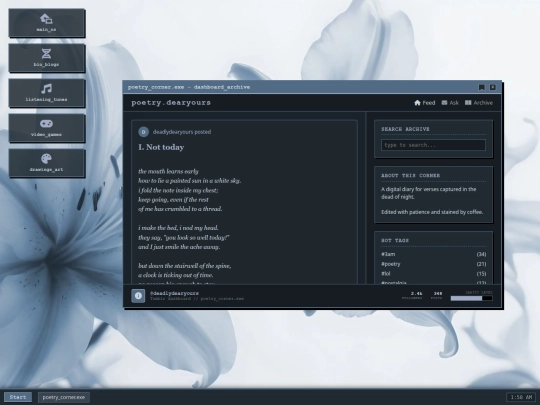Screen dimensions: 540x405
Task: Open the video_games gamepad shortcut
Action: (47, 128)
